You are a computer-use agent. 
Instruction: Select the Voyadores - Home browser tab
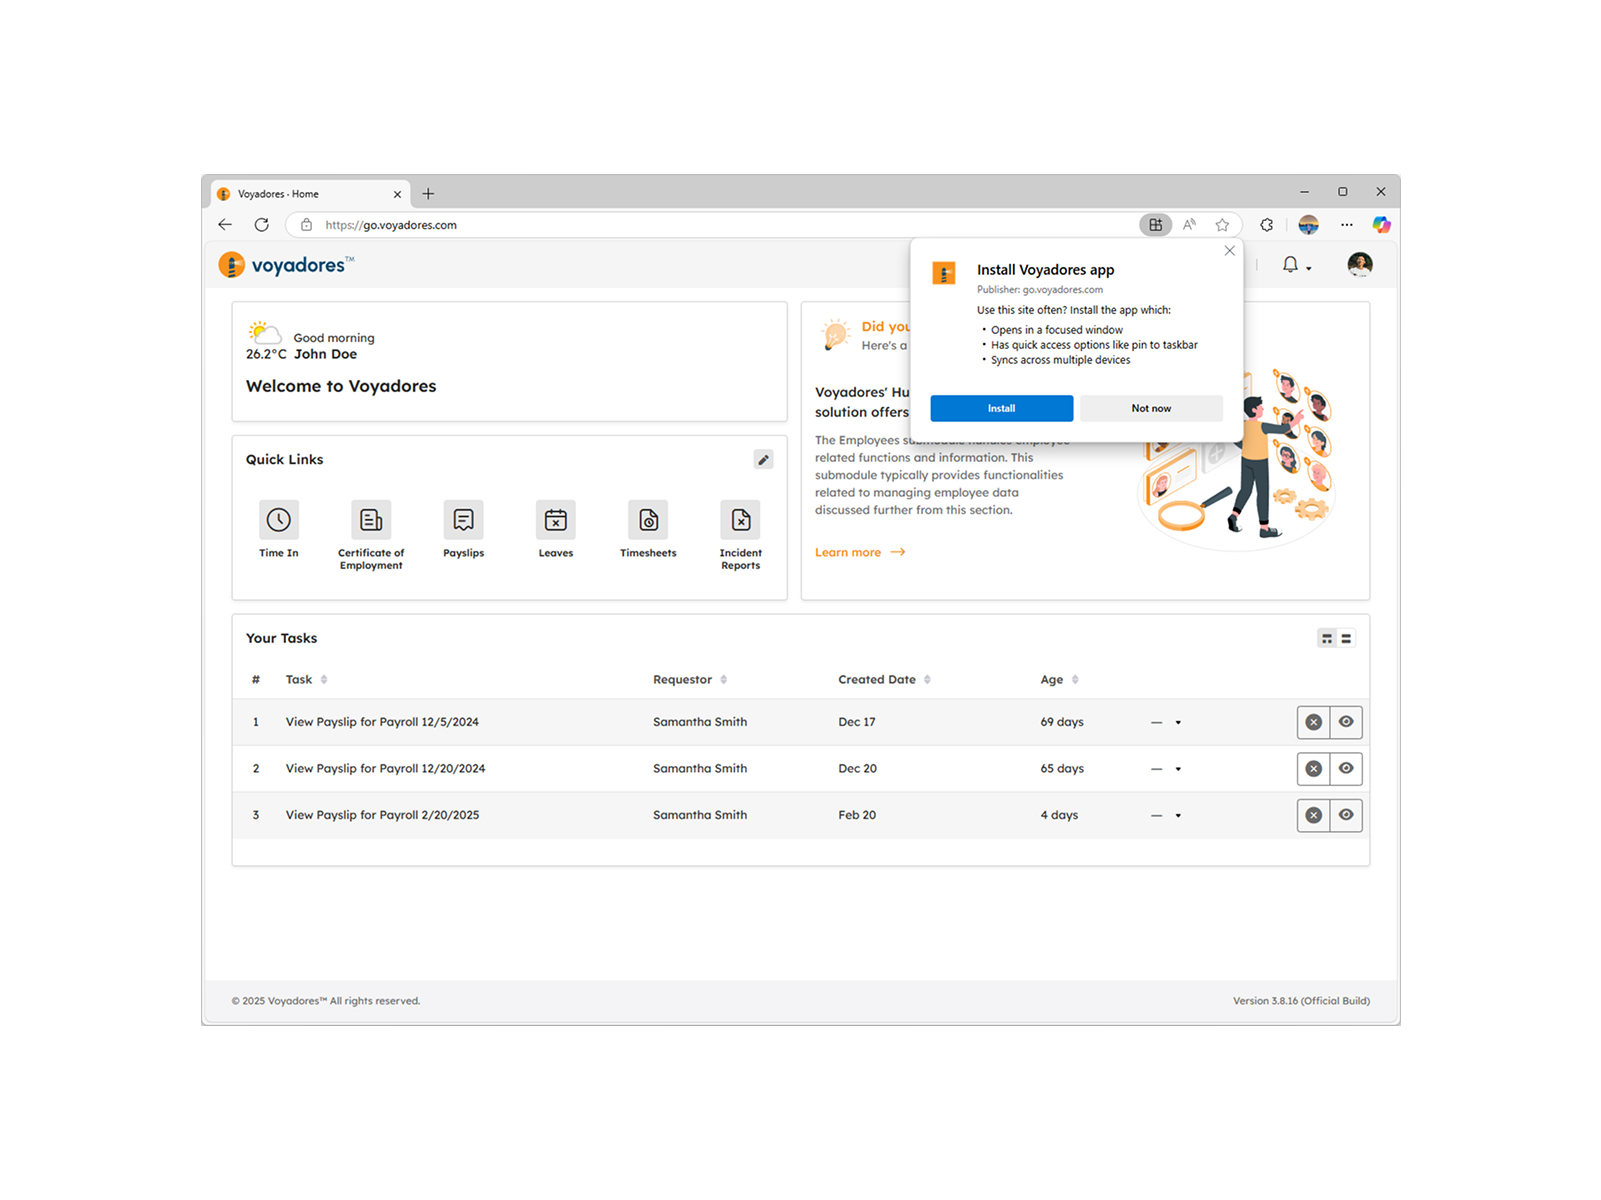pos(310,194)
